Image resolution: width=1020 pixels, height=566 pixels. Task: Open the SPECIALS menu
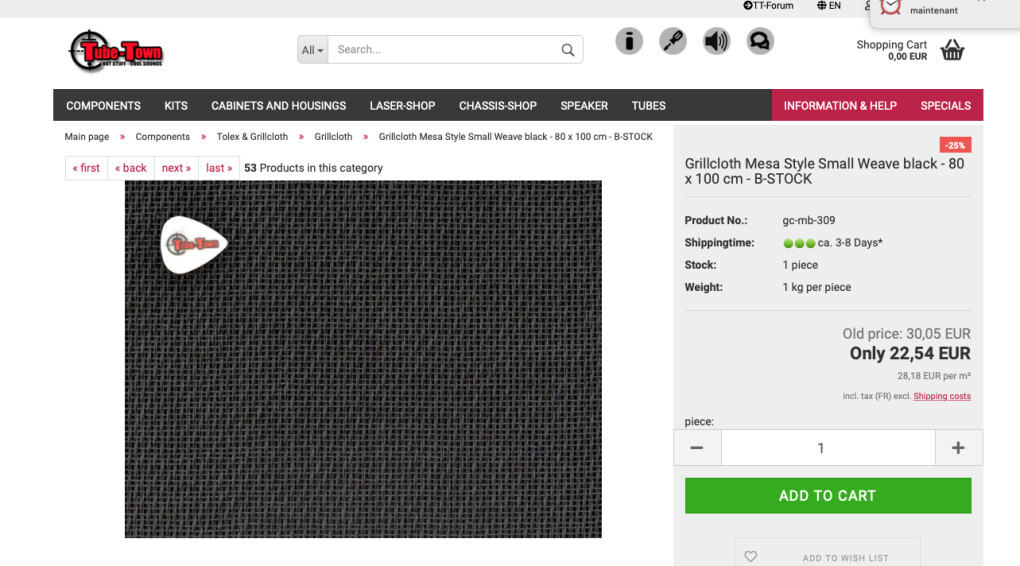(x=945, y=105)
